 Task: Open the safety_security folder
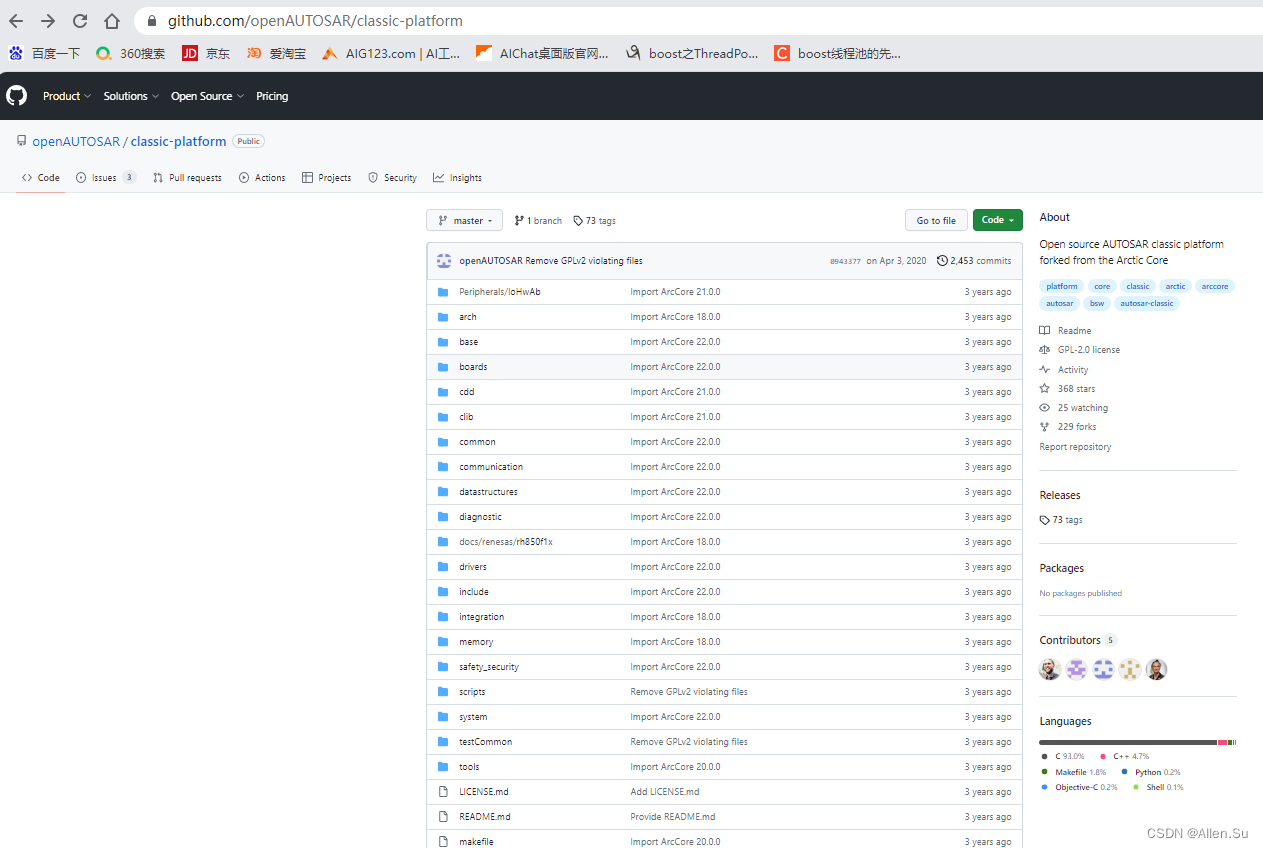489,667
